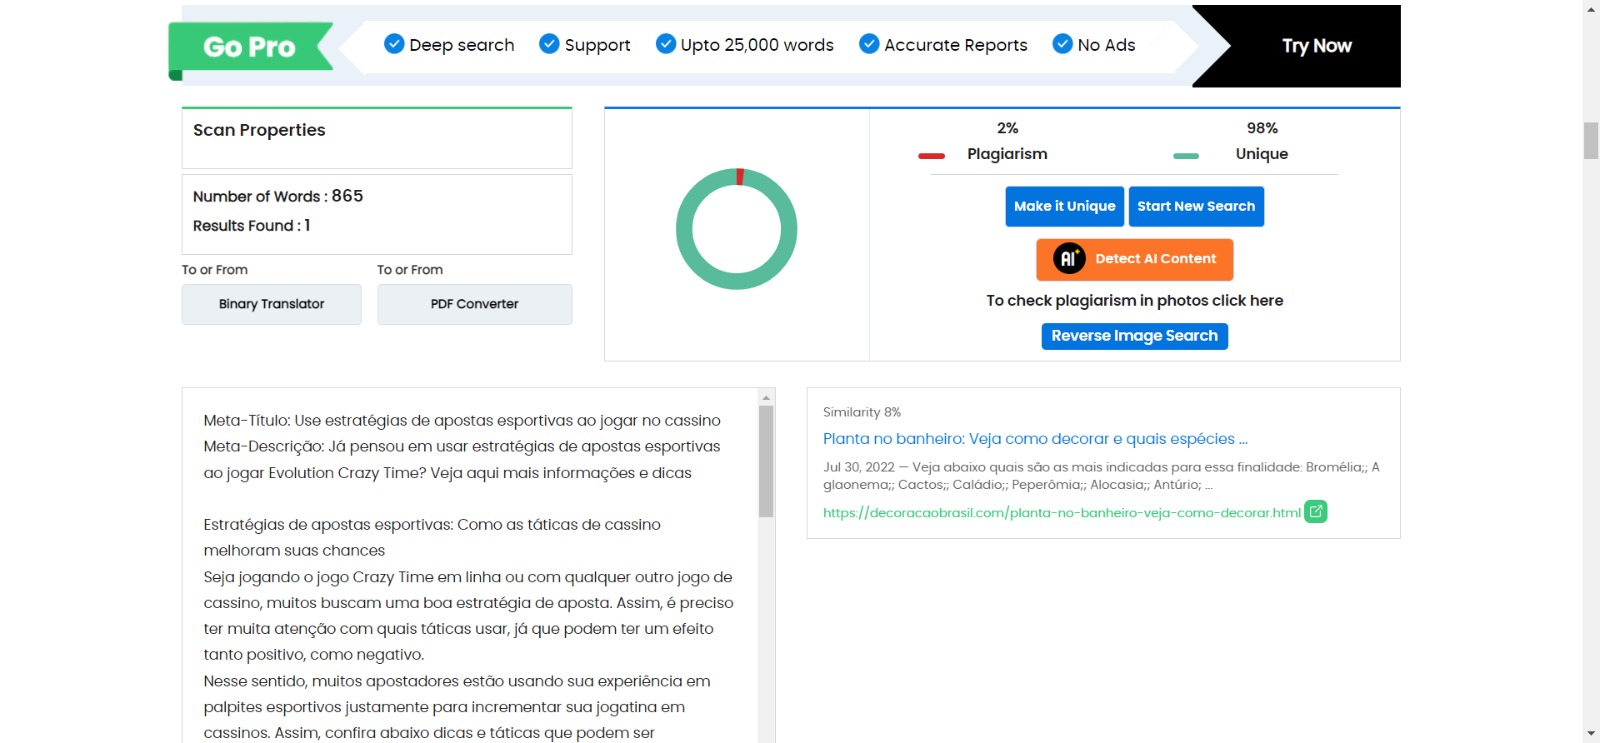
Task: Click the Deep search checkmark icon
Action: [394, 44]
